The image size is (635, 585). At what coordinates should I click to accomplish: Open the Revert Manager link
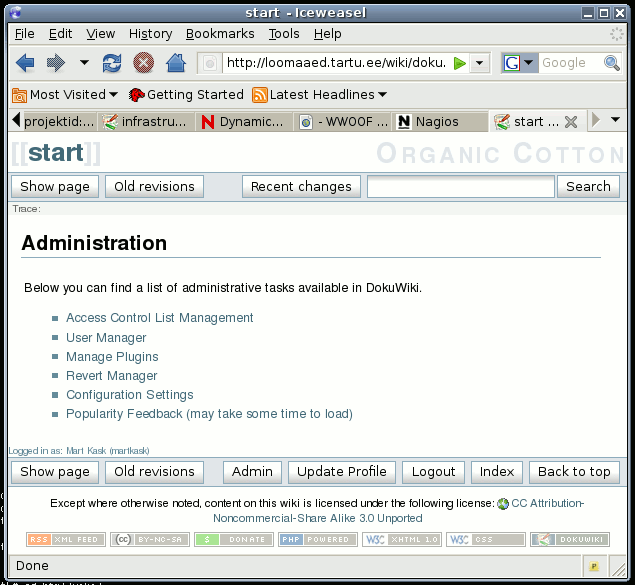click(x=111, y=376)
